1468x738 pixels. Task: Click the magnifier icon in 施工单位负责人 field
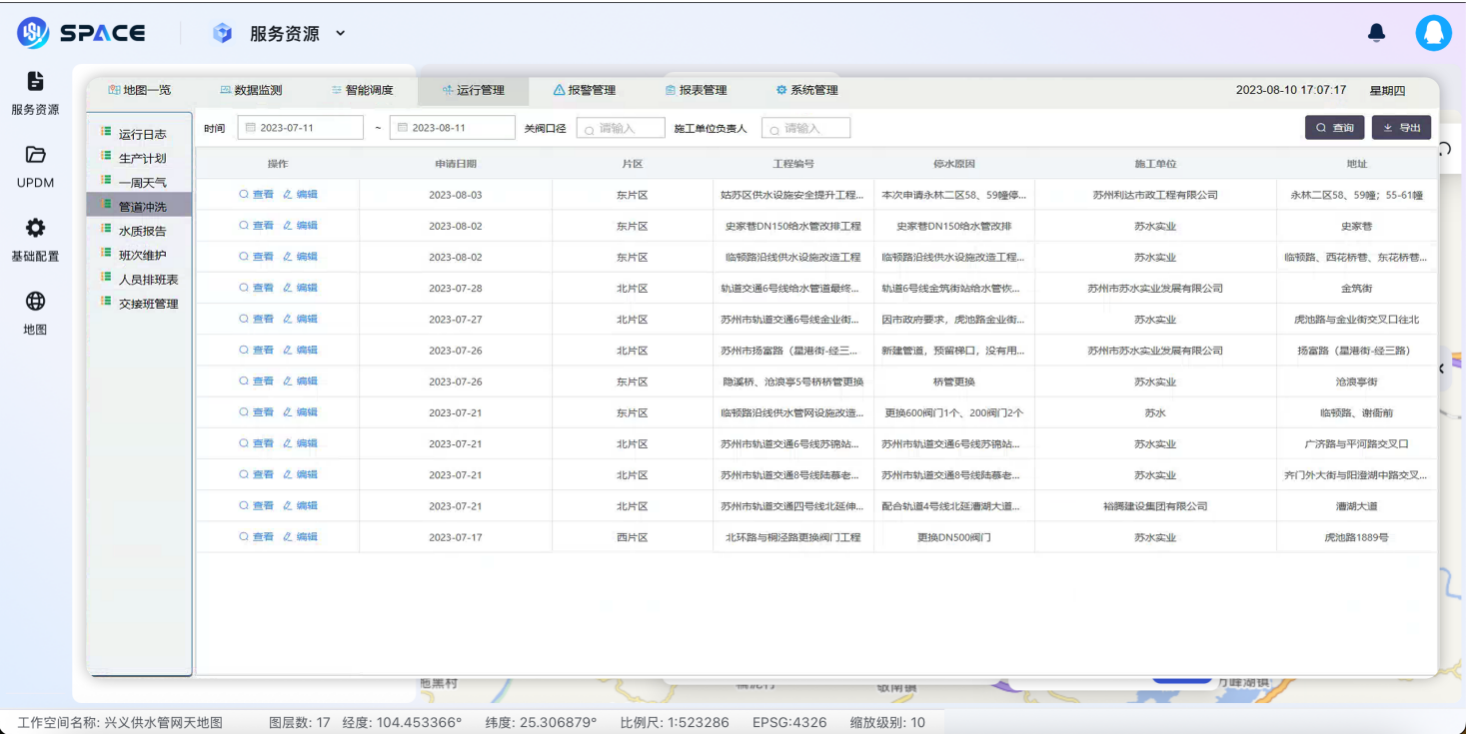773,127
